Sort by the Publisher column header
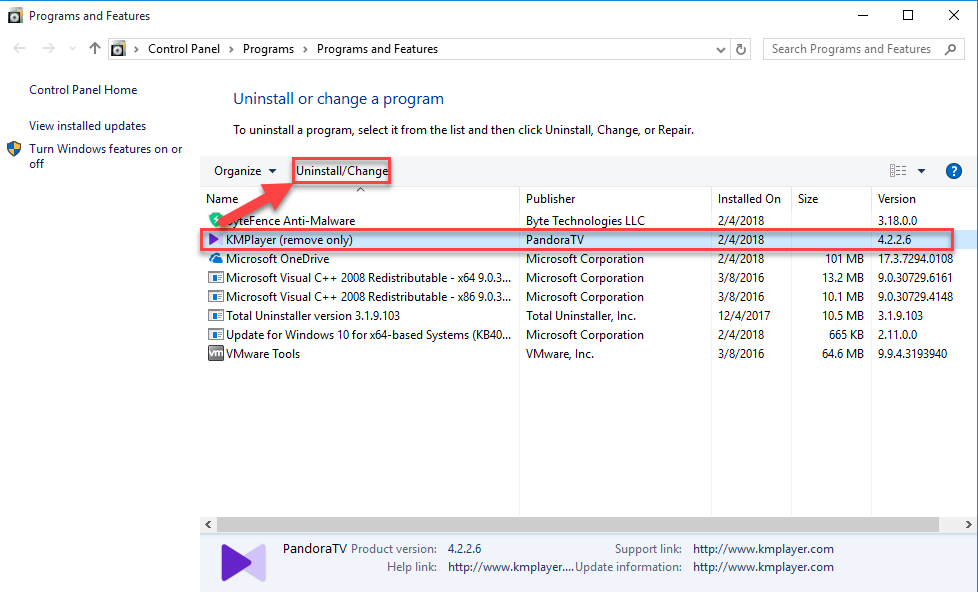978x592 pixels. [x=550, y=199]
